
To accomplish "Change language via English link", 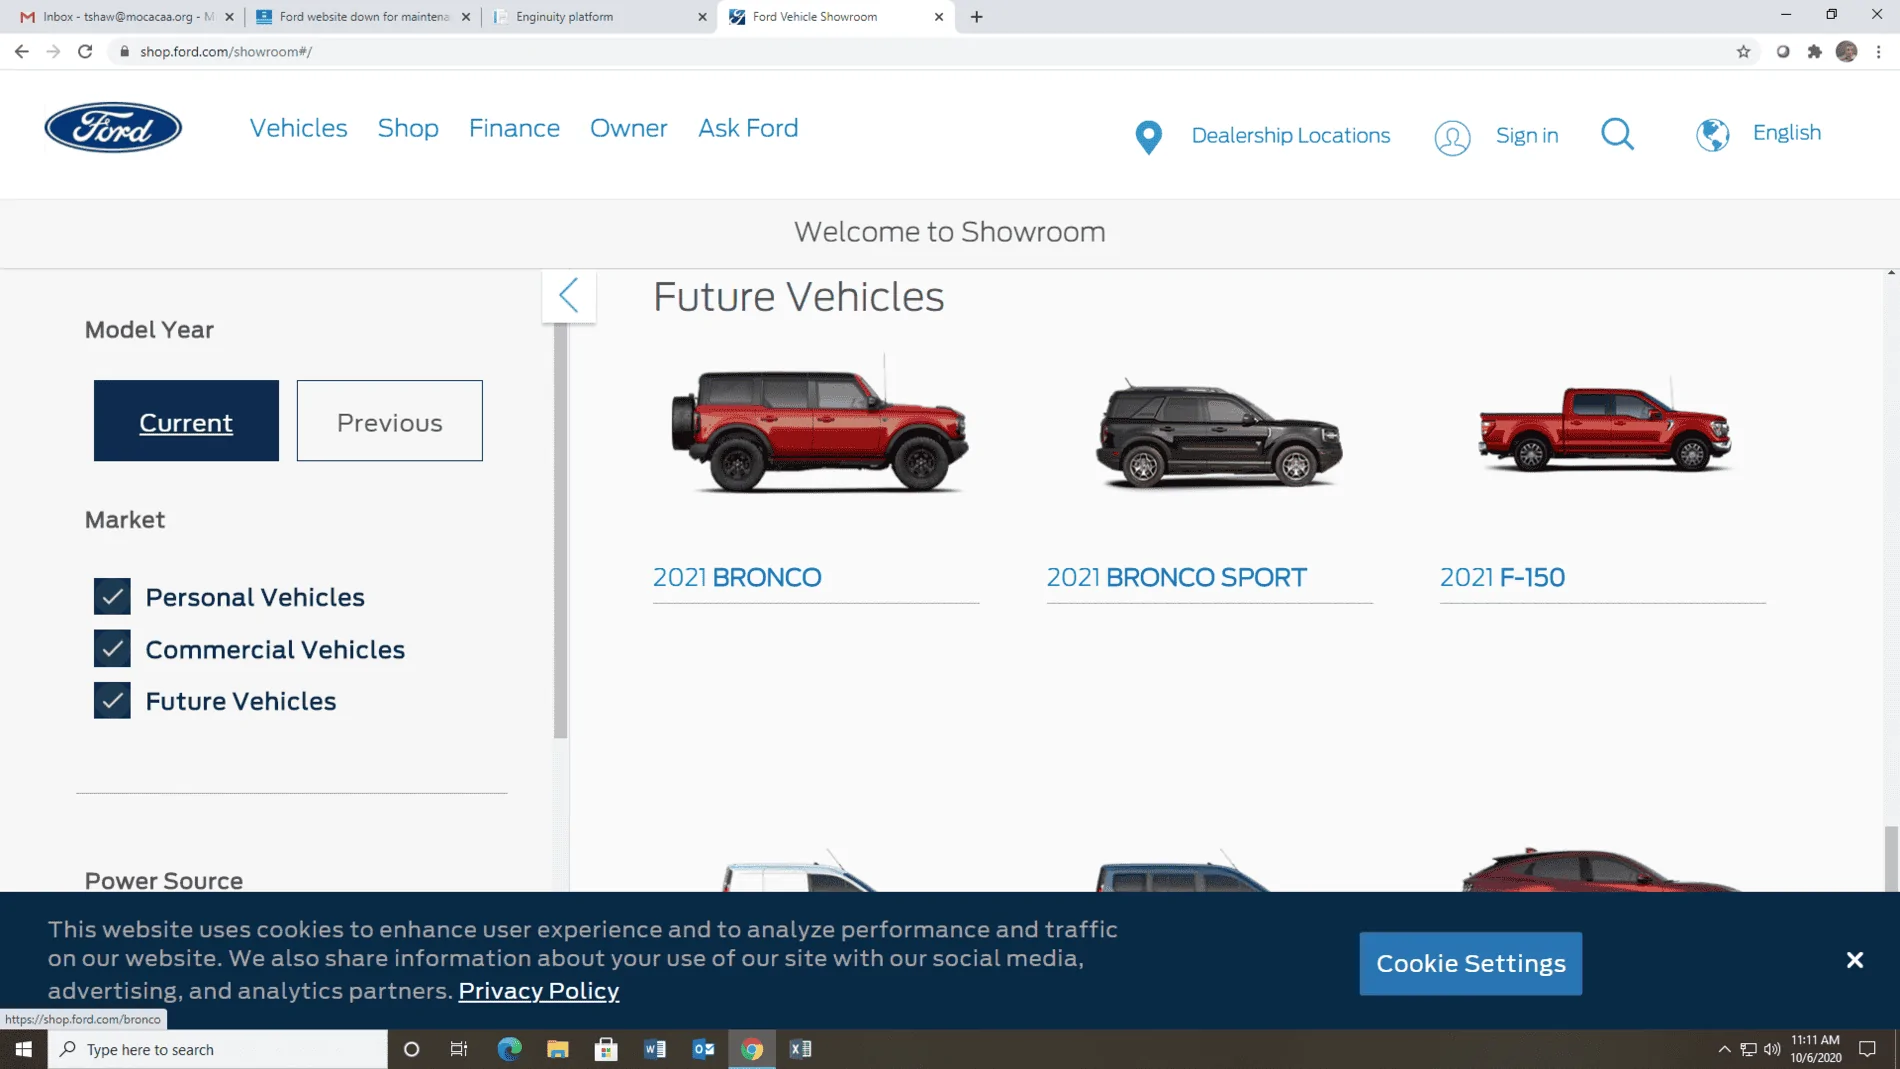I will pos(1786,133).
